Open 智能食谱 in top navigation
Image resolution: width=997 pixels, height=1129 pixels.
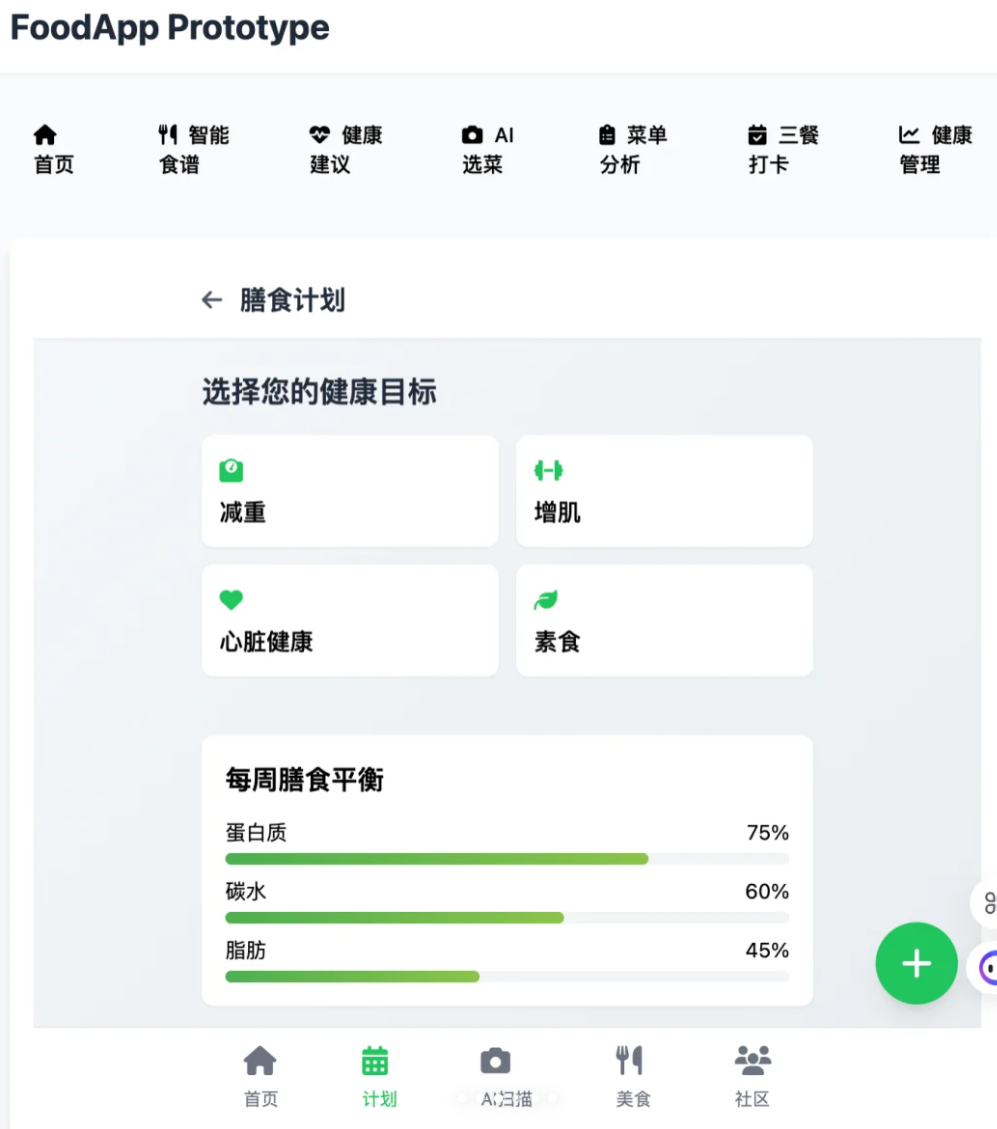(x=193, y=150)
